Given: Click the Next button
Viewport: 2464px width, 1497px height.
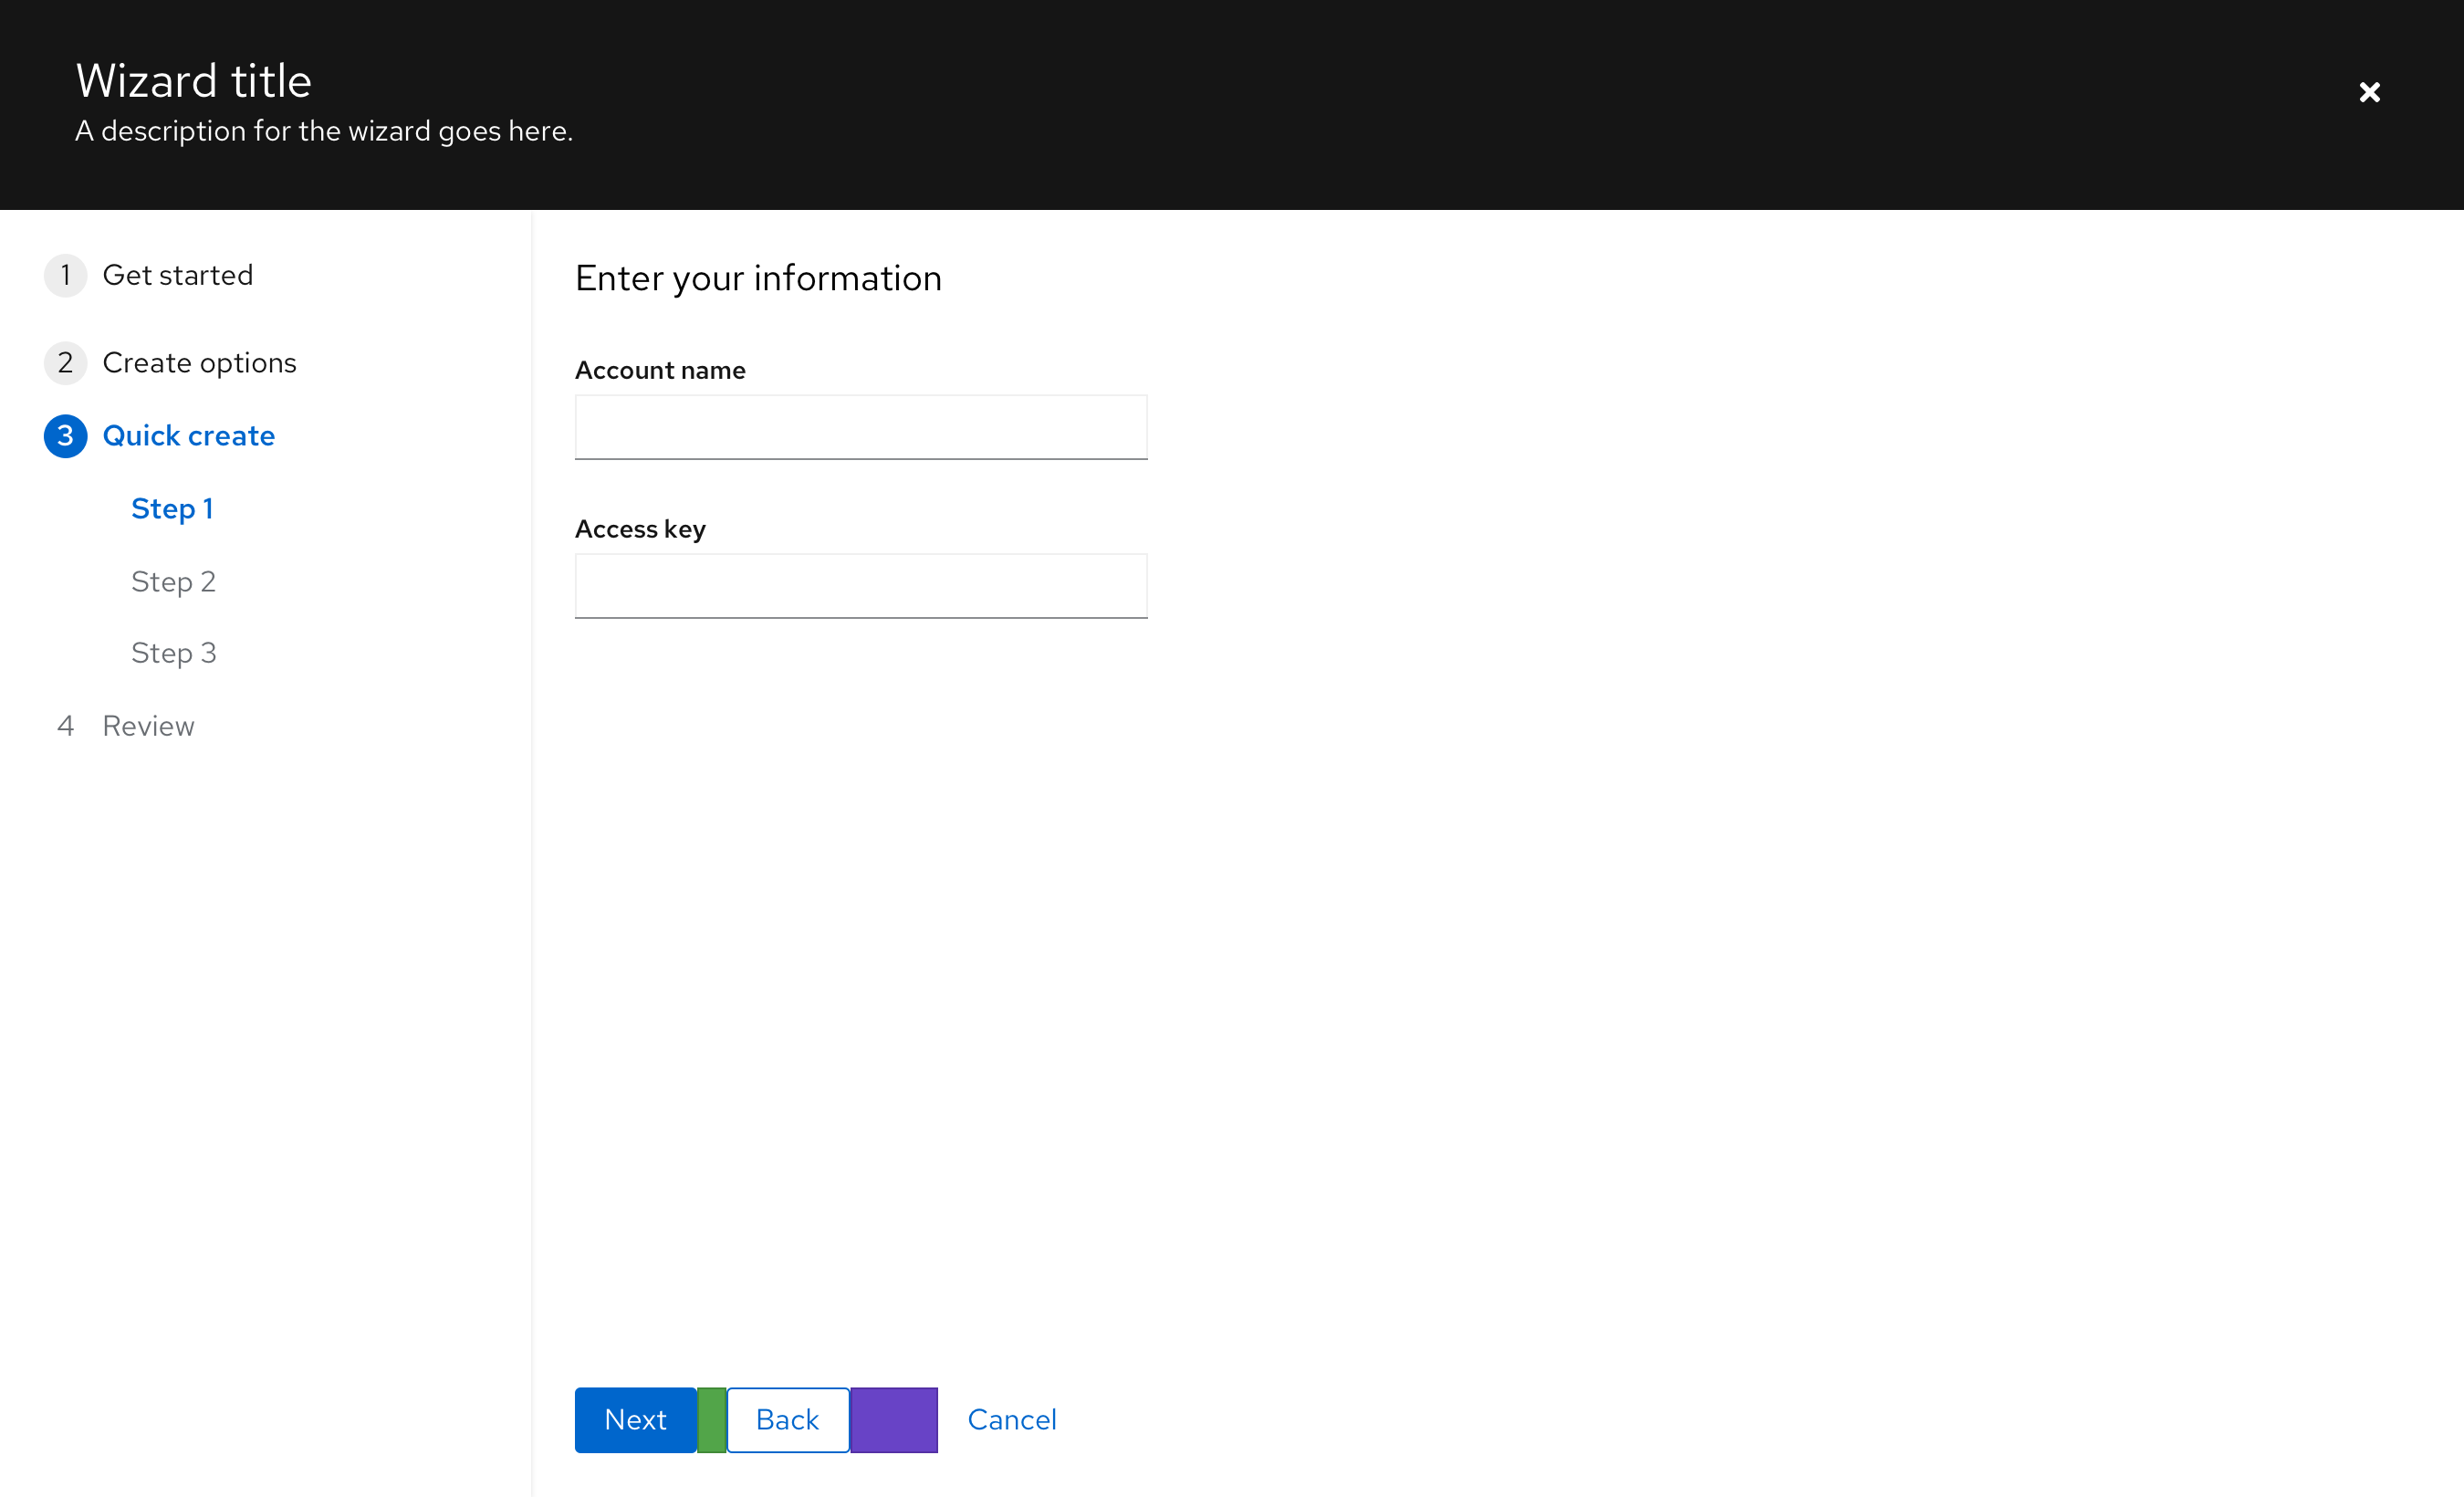Looking at the screenshot, I should pyautogui.click(x=635, y=1420).
